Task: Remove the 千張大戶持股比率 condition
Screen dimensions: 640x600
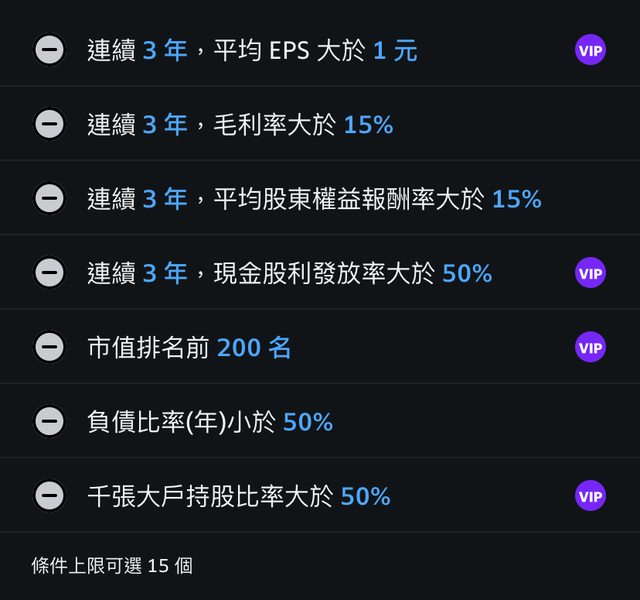Action: click(49, 495)
